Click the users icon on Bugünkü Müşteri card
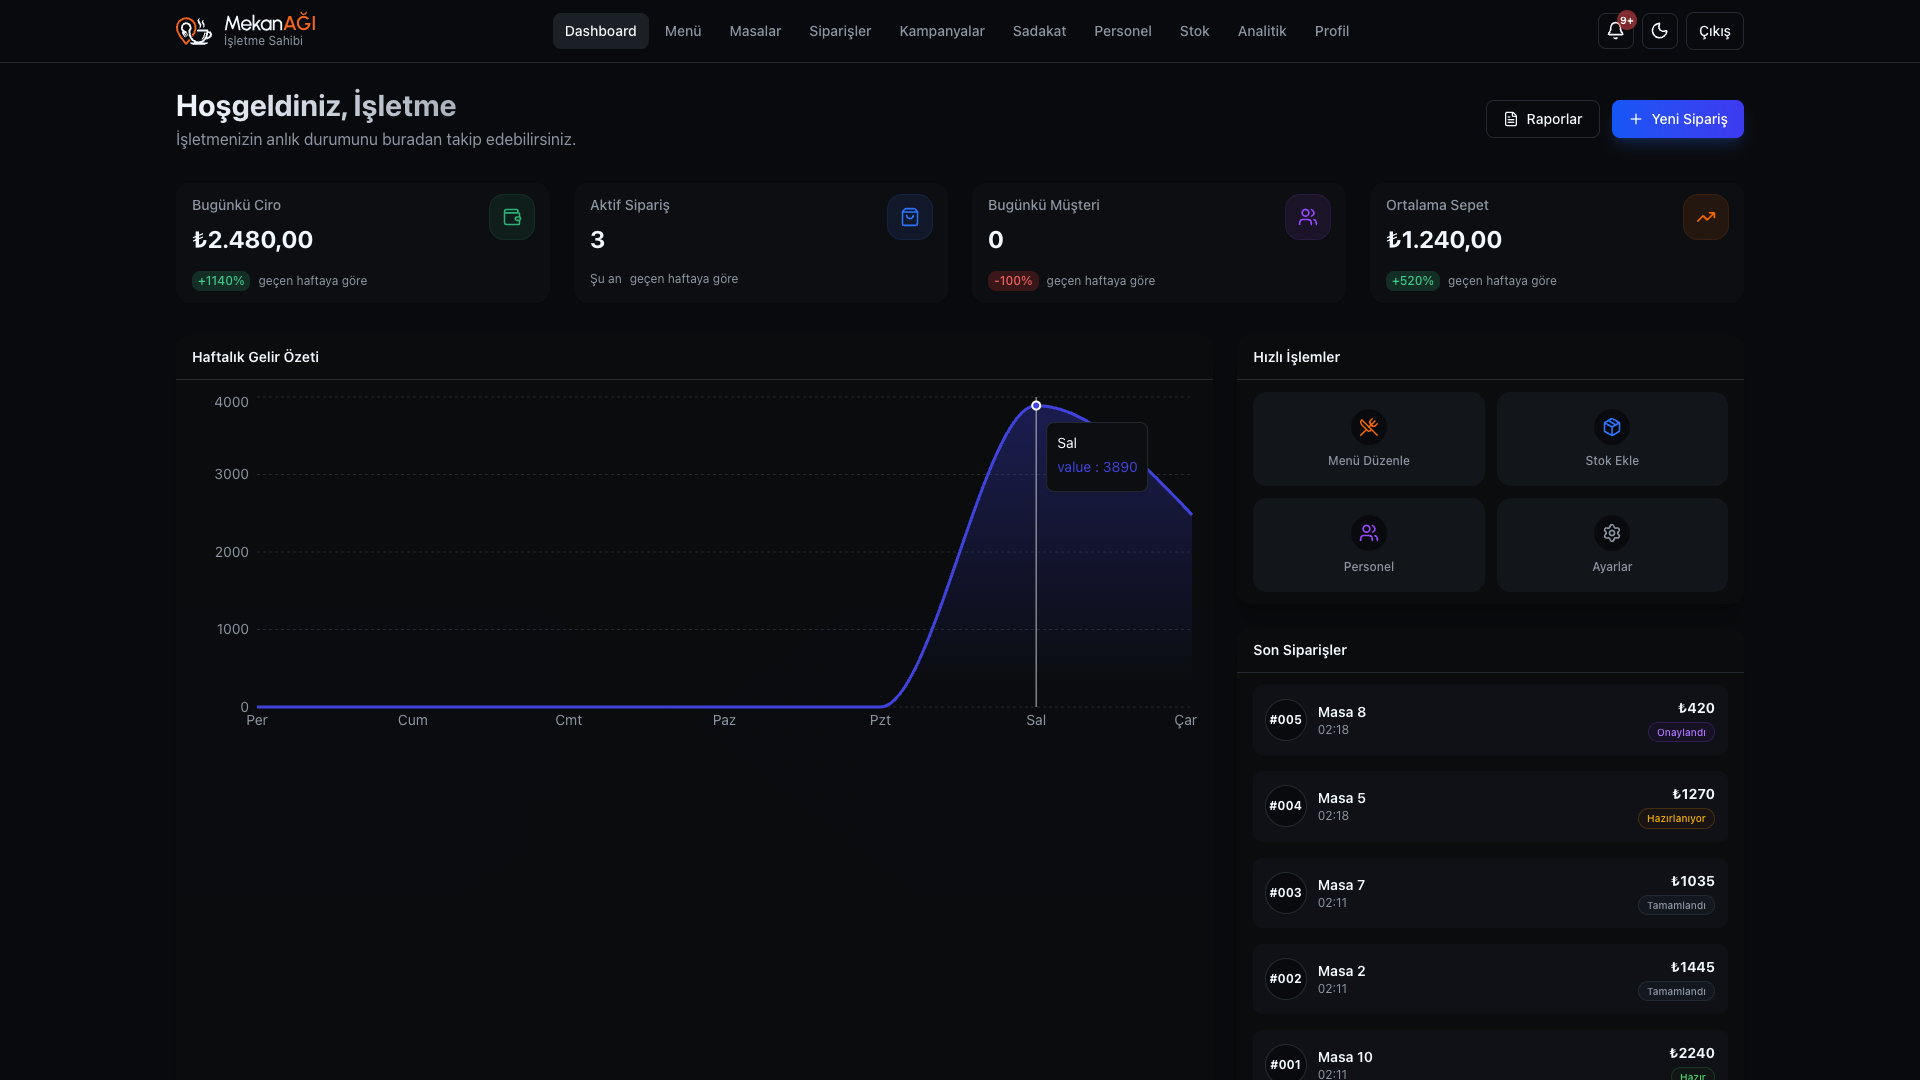The image size is (1920, 1080). 1307,217
